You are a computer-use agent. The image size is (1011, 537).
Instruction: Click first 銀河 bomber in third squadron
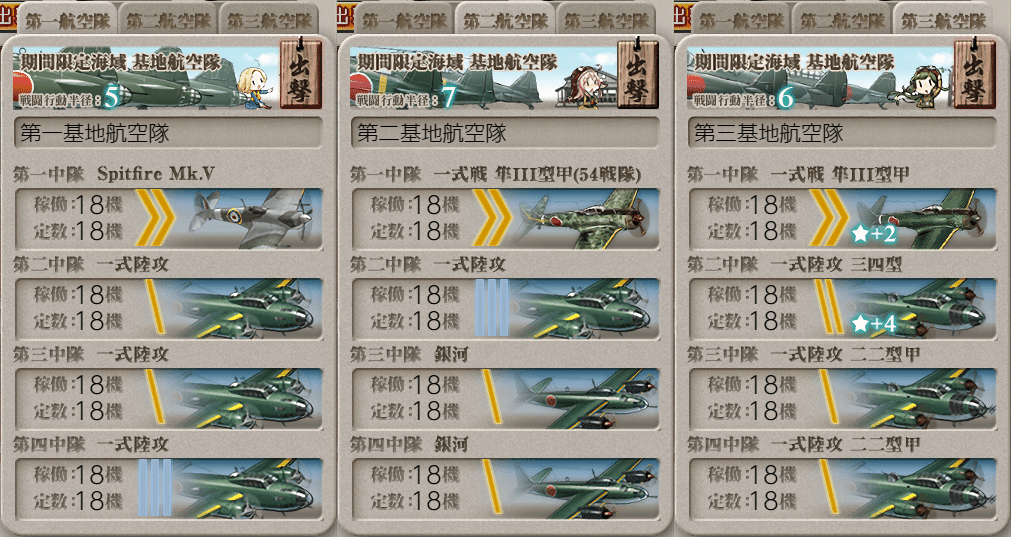pyautogui.click(x=505, y=398)
